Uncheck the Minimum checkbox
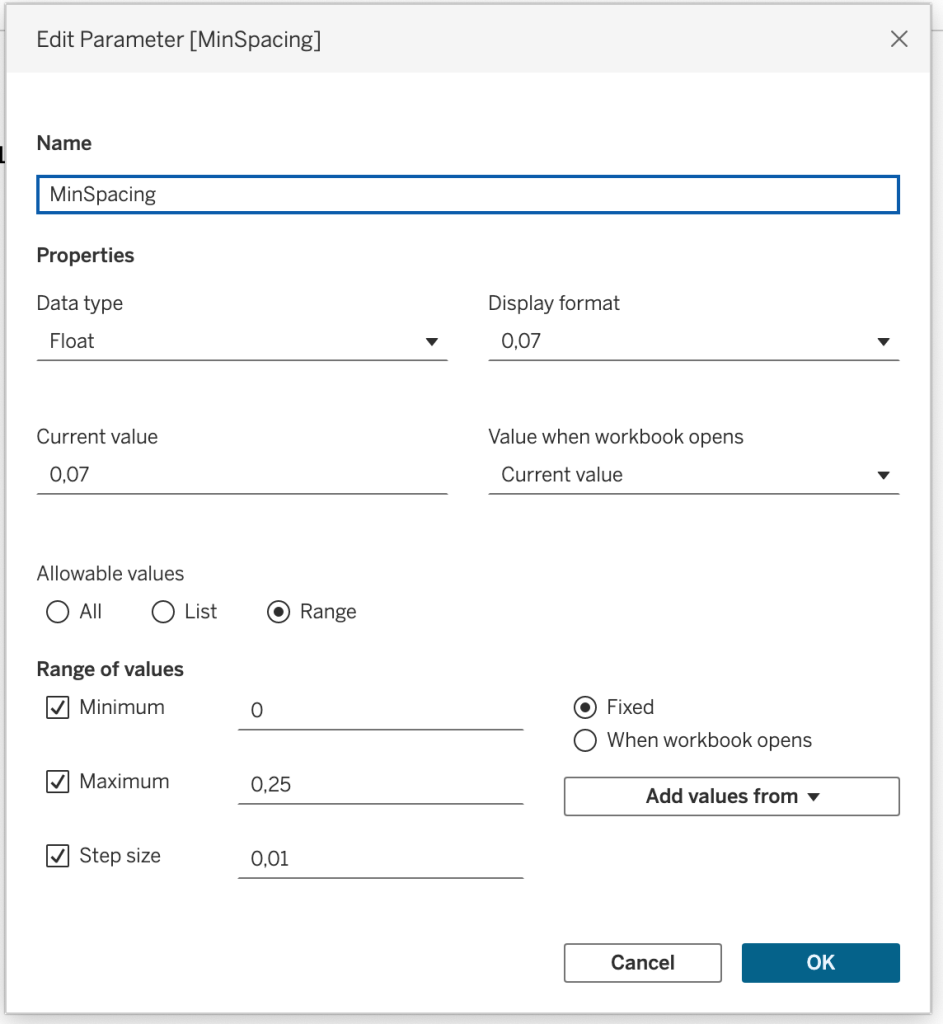 pyautogui.click(x=58, y=708)
